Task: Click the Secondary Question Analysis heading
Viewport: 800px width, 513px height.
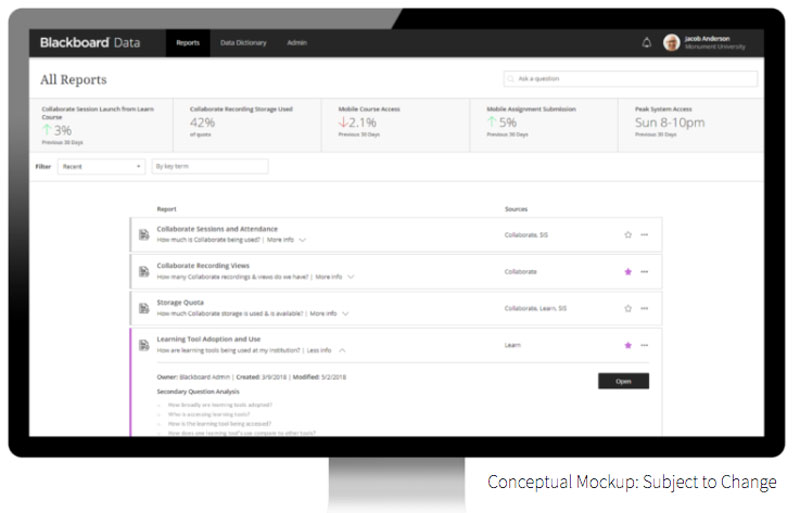Action: 198,392
